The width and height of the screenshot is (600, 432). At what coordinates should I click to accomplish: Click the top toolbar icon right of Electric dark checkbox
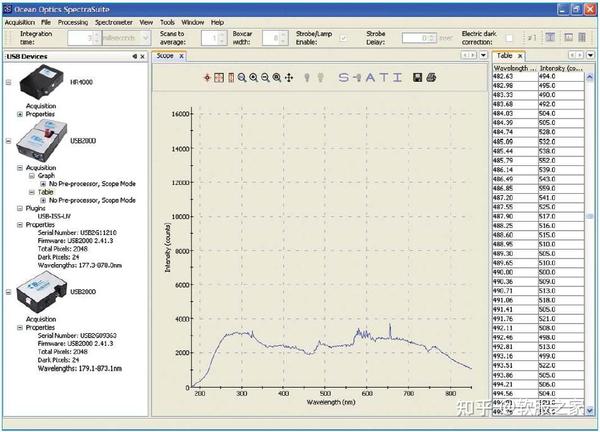[x=532, y=37]
